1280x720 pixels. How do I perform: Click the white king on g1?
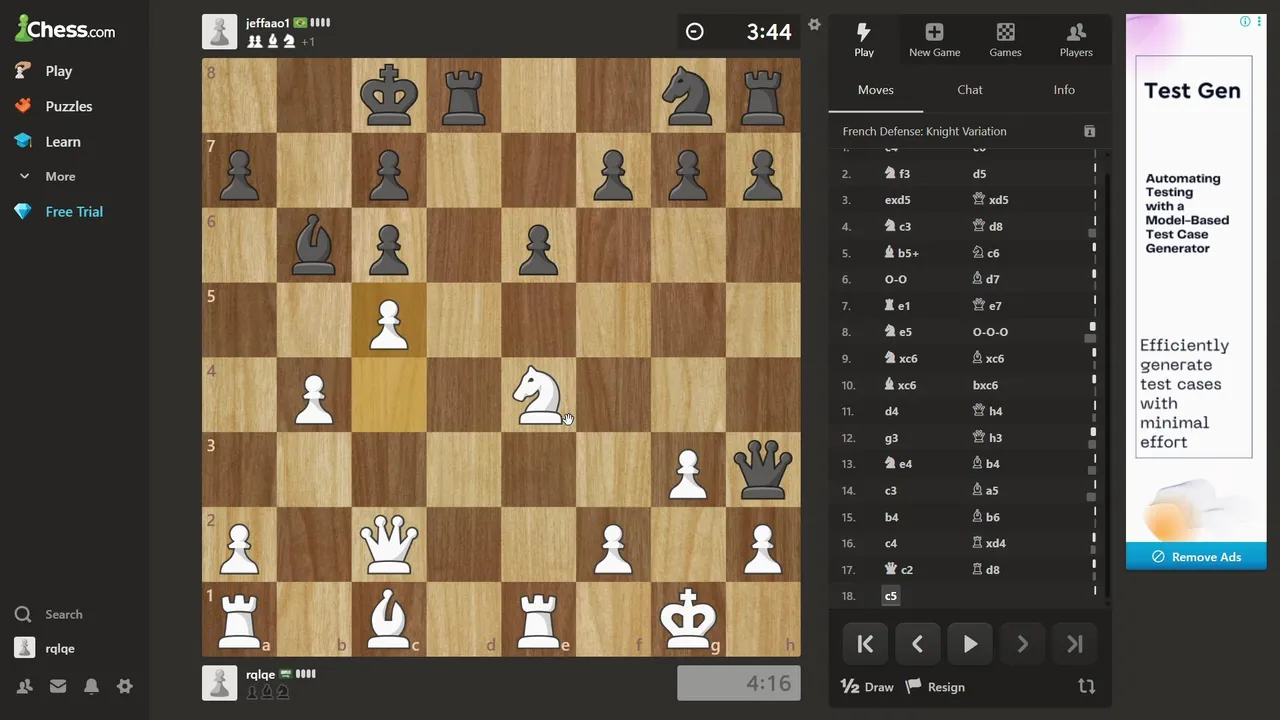[688, 620]
